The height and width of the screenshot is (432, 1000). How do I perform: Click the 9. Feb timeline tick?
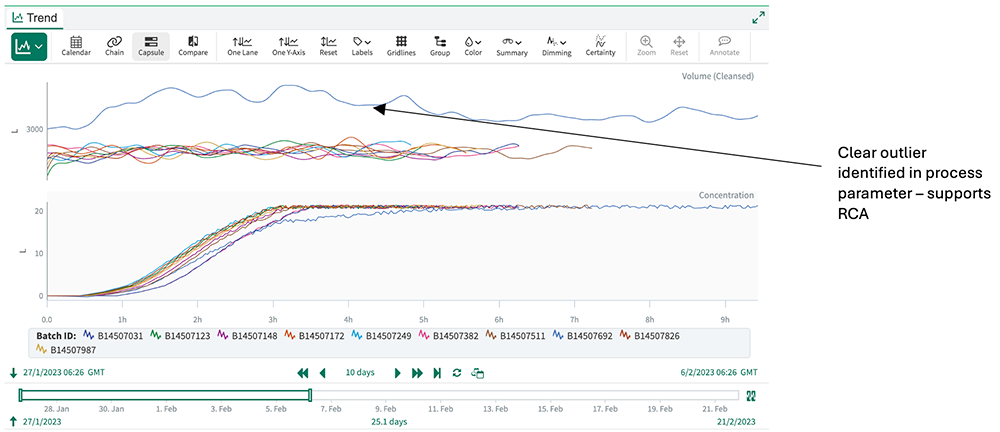click(386, 407)
